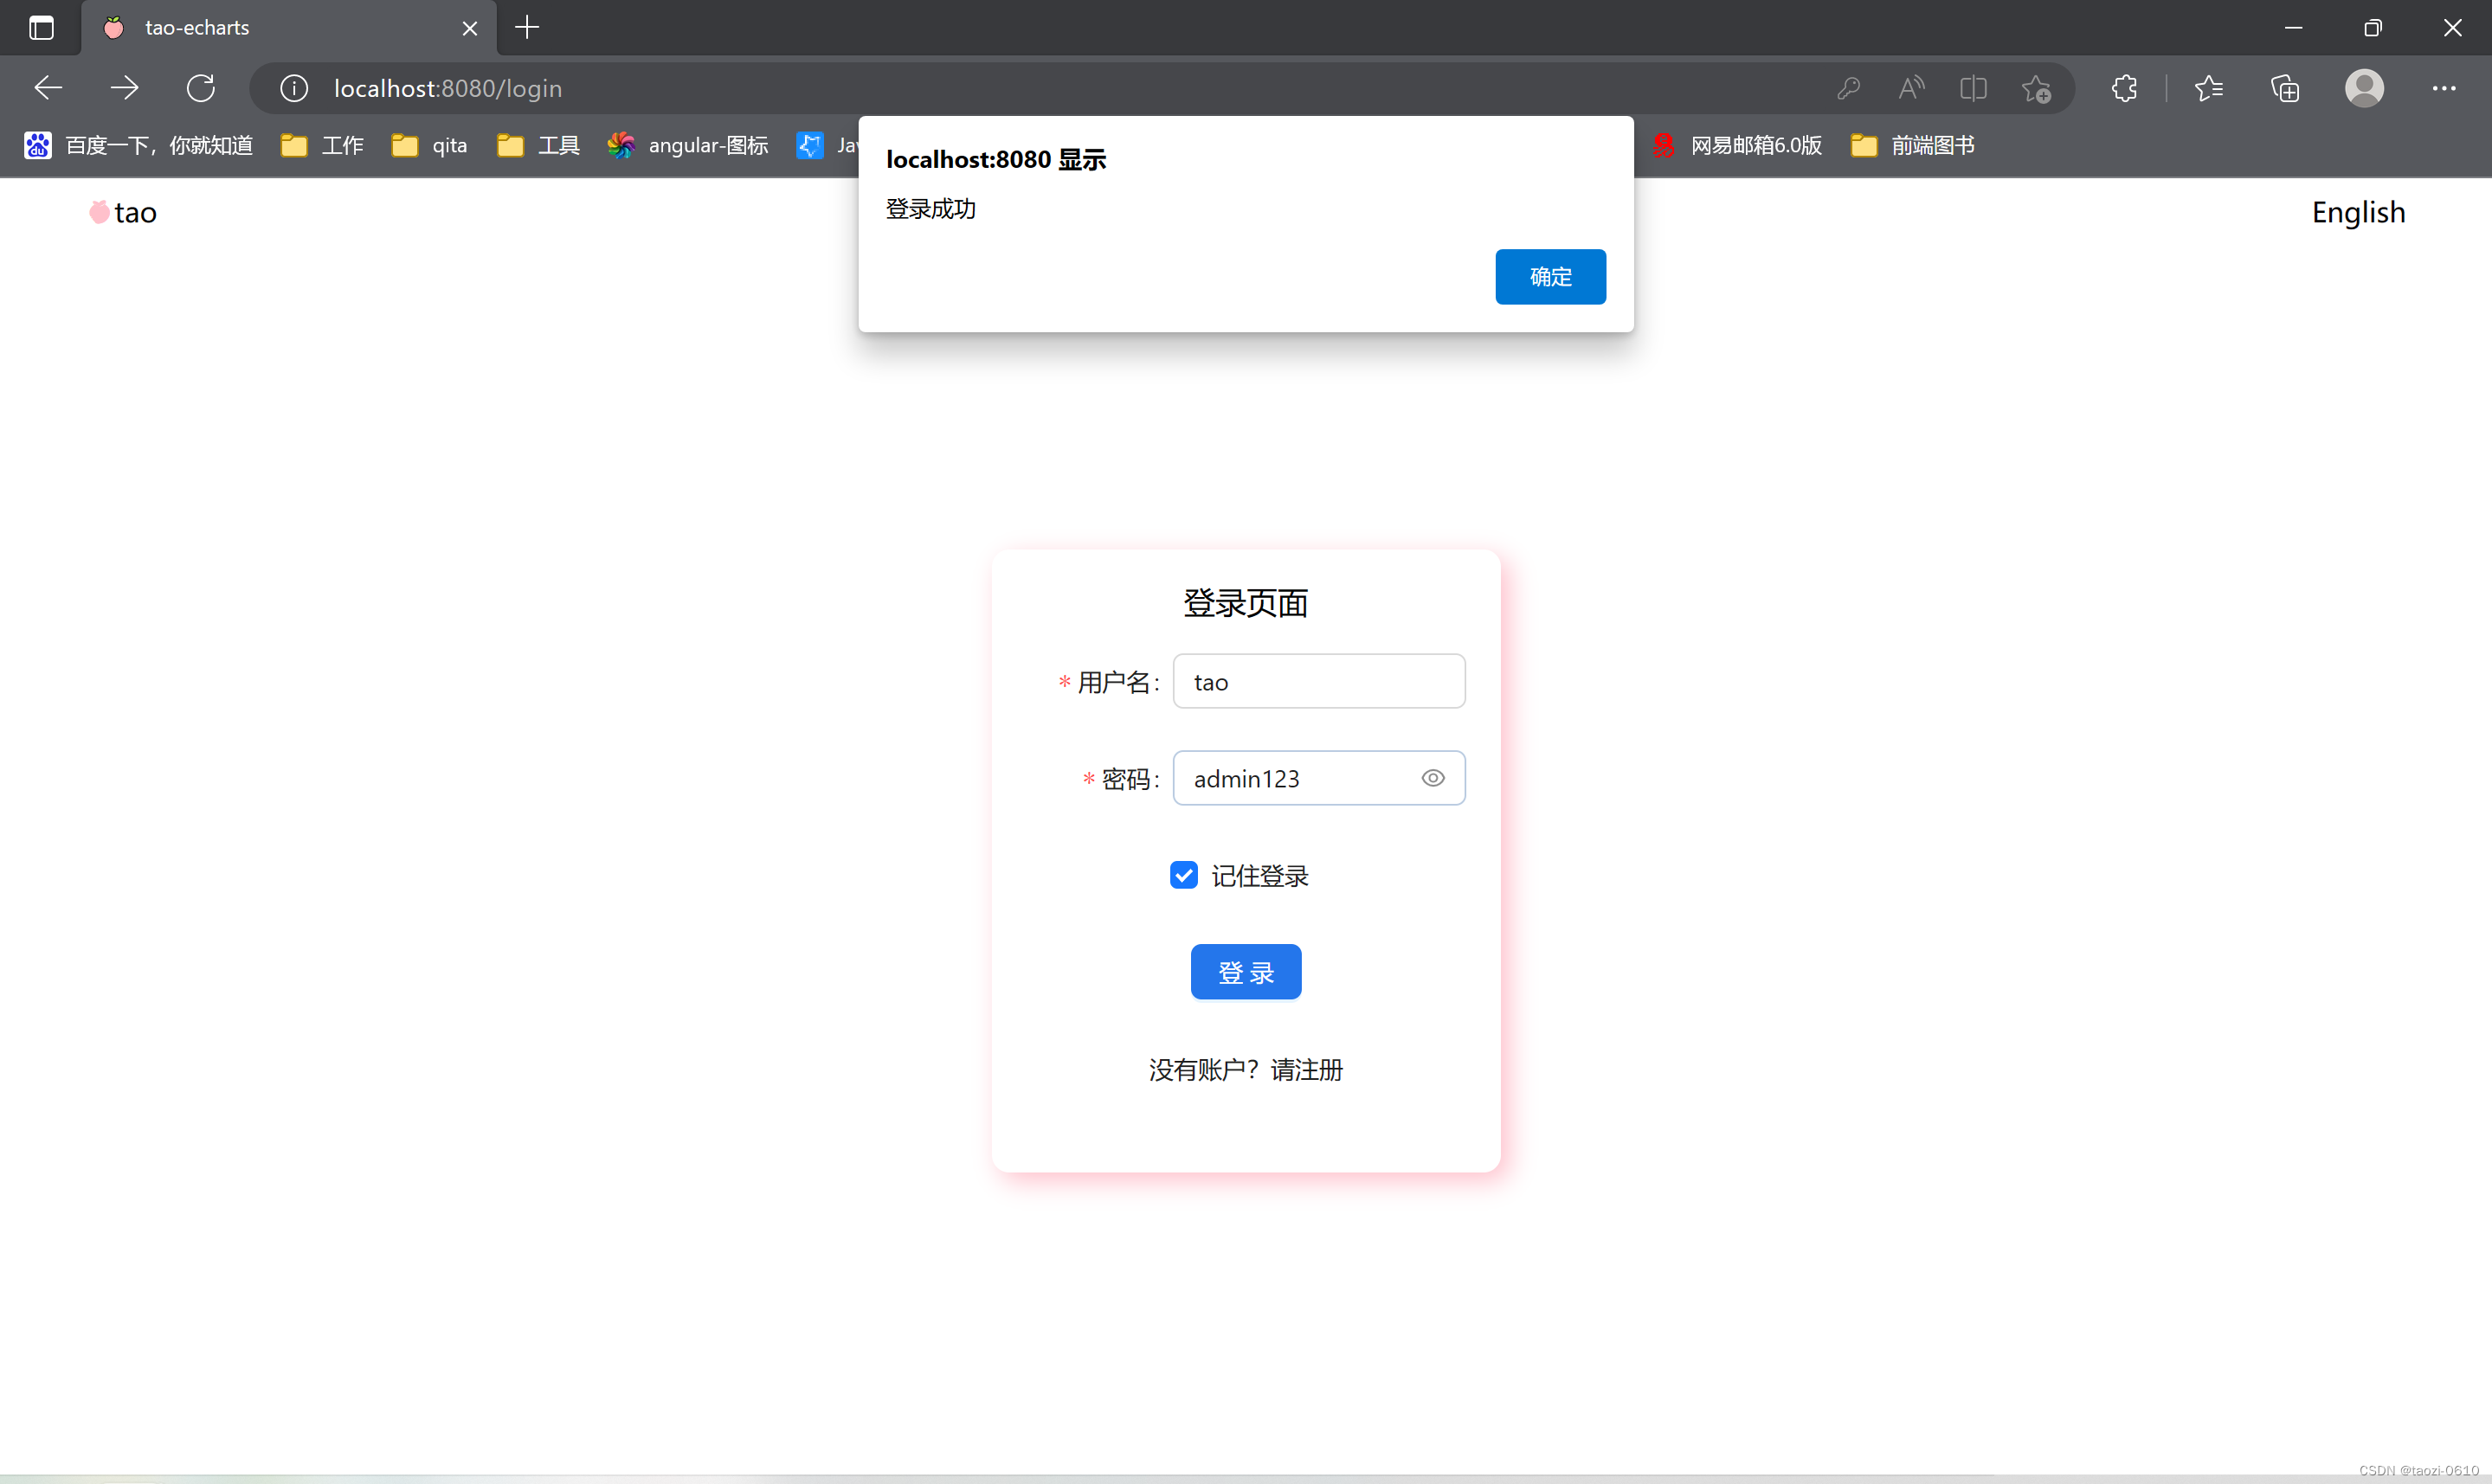Viewport: 2492px width, 1484px height.
Task: Add page to favorites star icon
Action: 2036,88
